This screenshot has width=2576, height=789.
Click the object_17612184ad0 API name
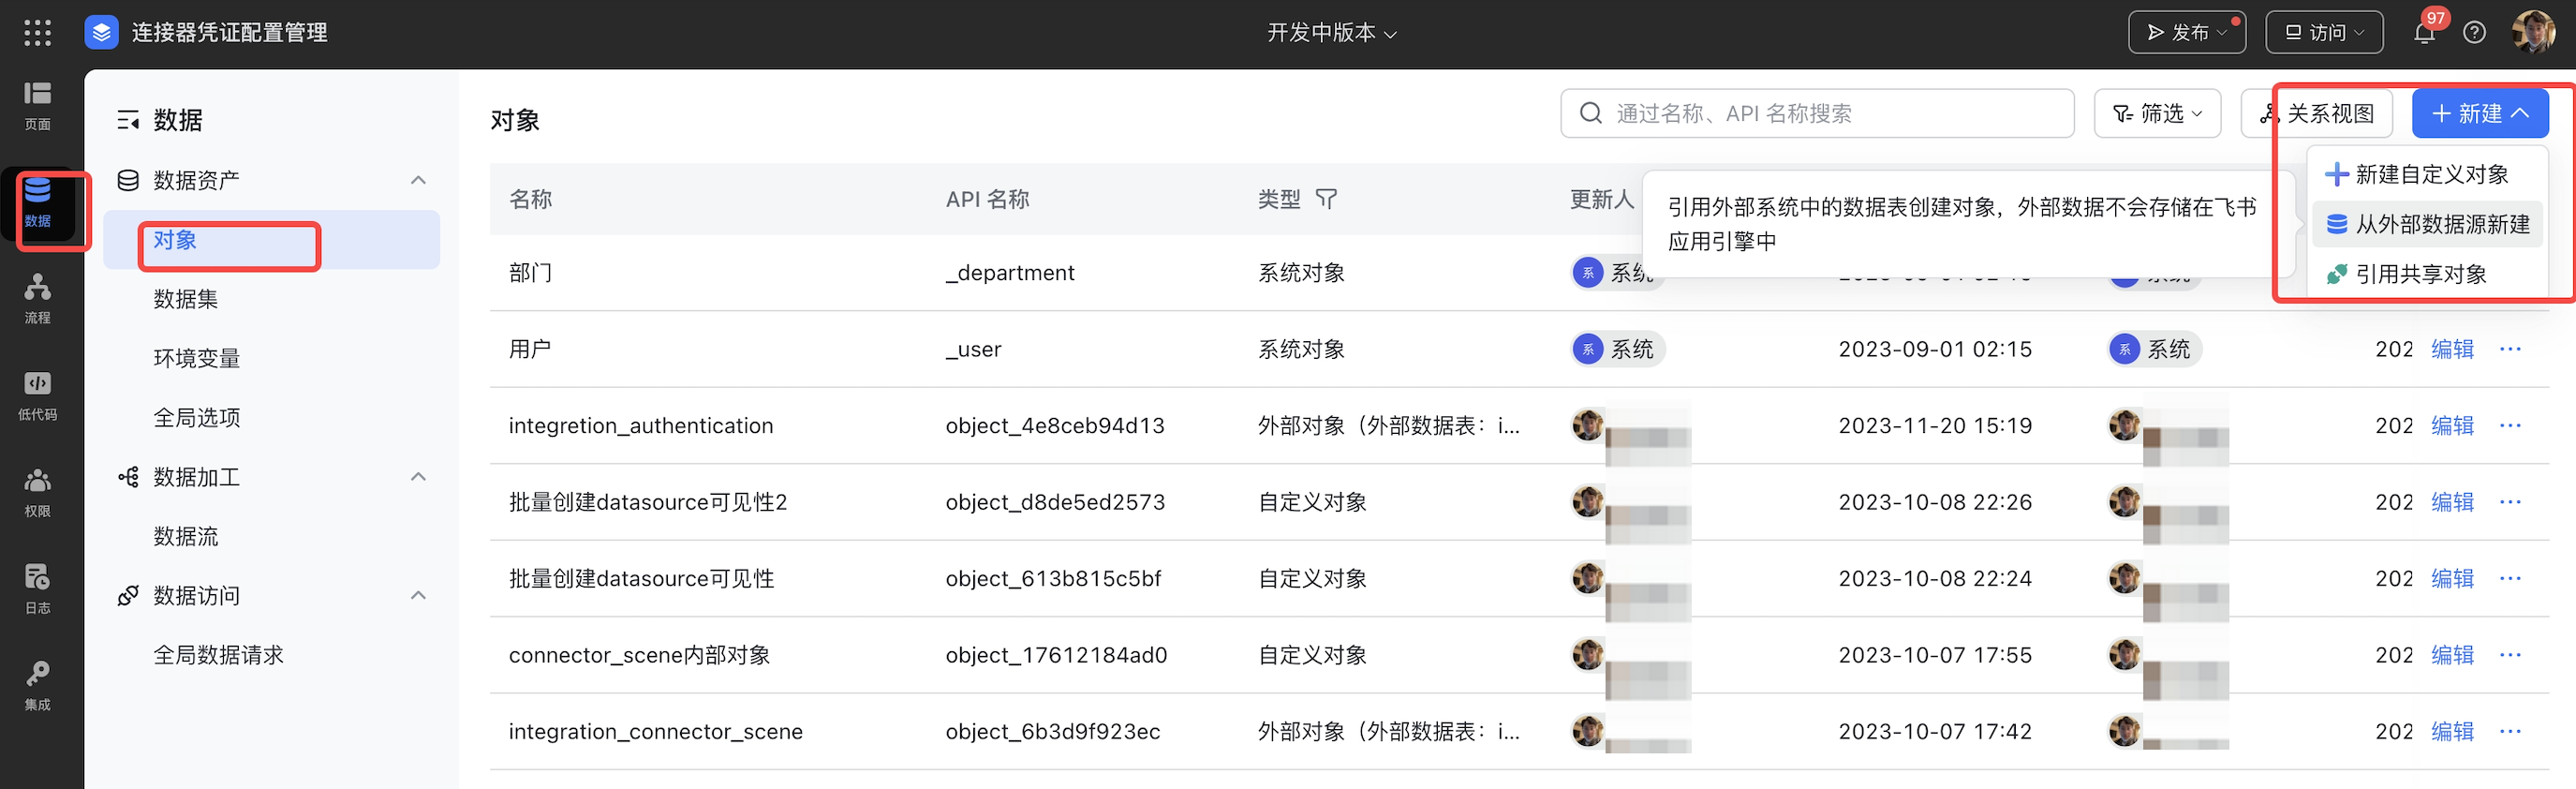pos(1056,655)
